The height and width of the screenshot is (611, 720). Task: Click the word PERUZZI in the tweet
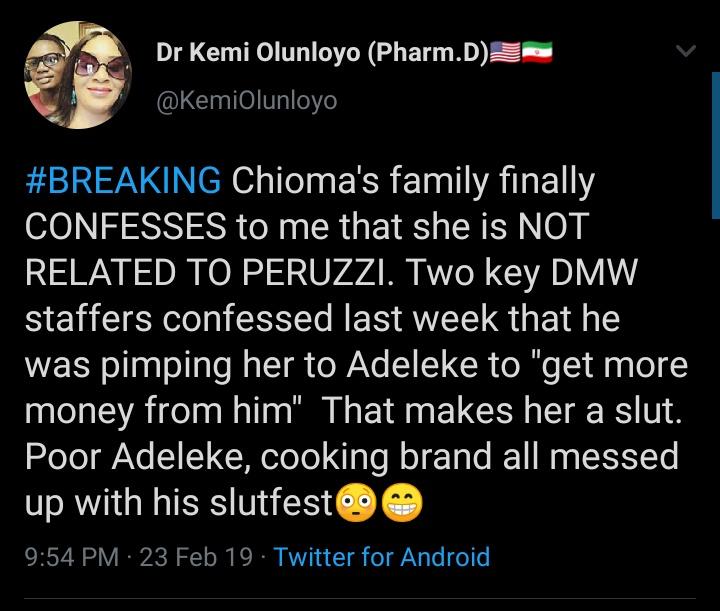pyautogui.click(x=311, y=274)
